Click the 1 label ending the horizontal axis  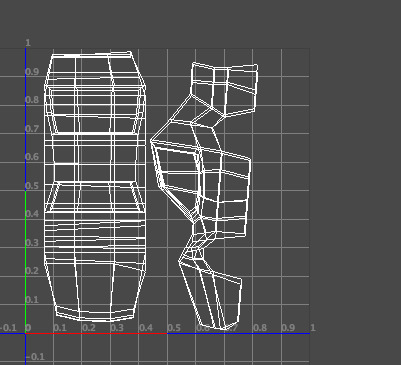(x=313, y=327)
